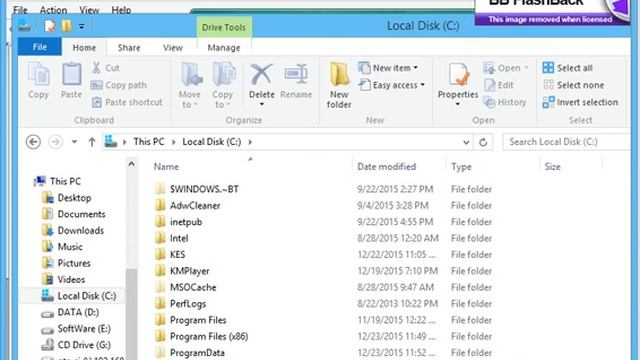Select Downloads in the navigation pane

pos(81,230)
